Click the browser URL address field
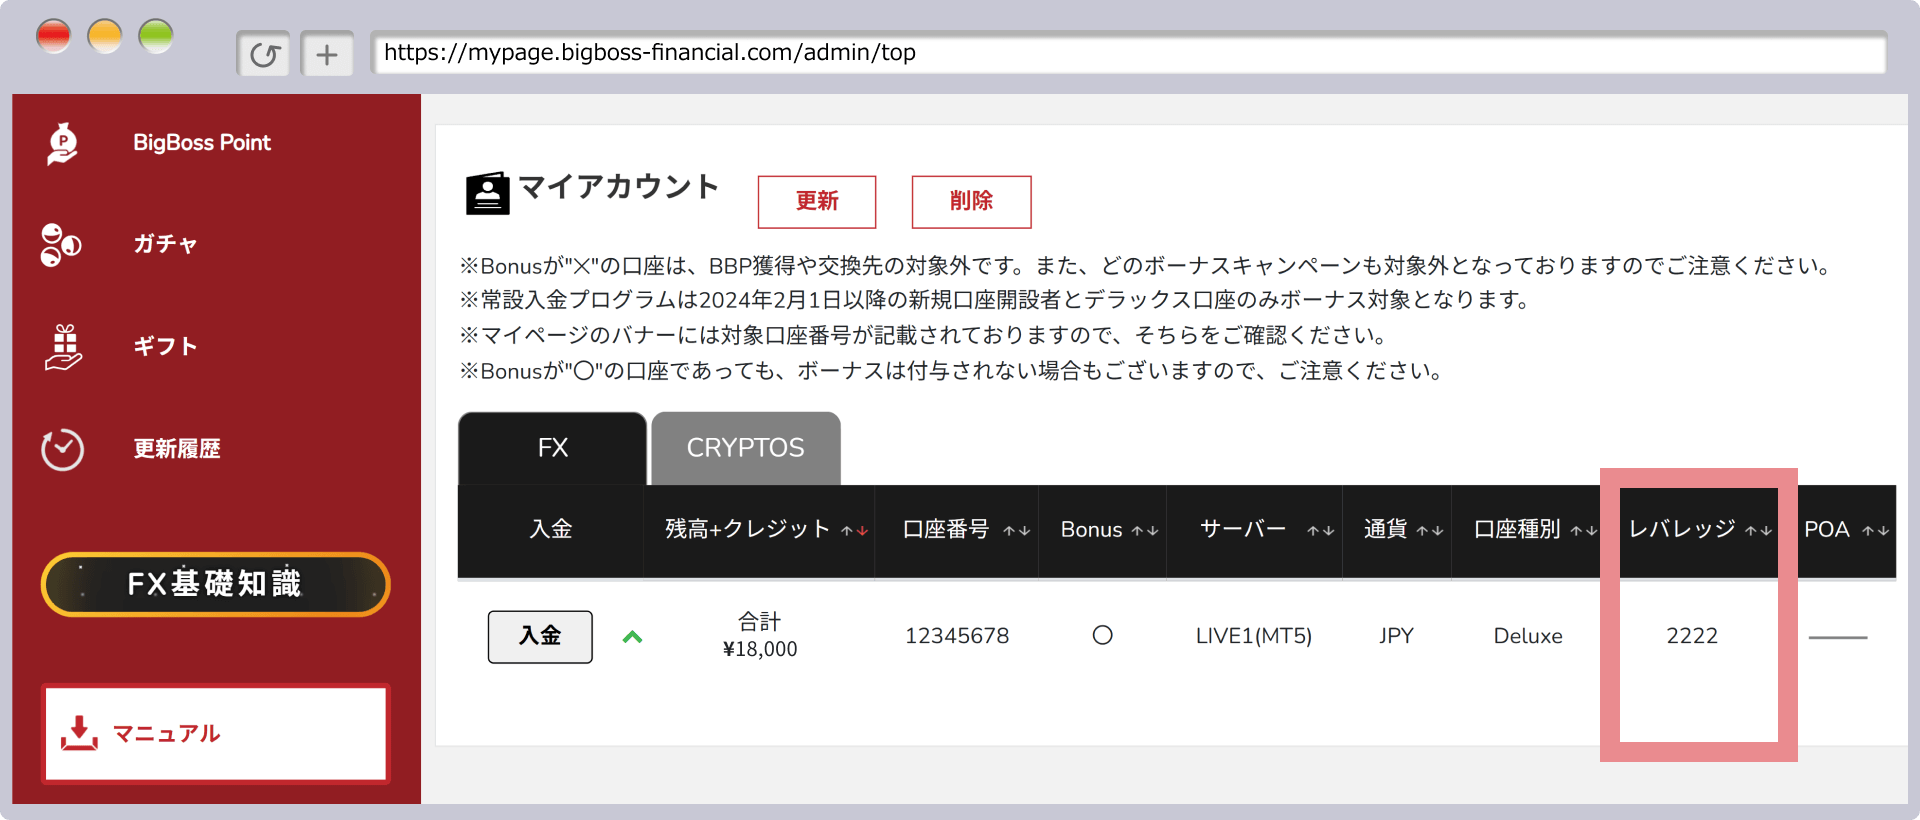This screenshot has height=820, width=1920. (1128, 53)
